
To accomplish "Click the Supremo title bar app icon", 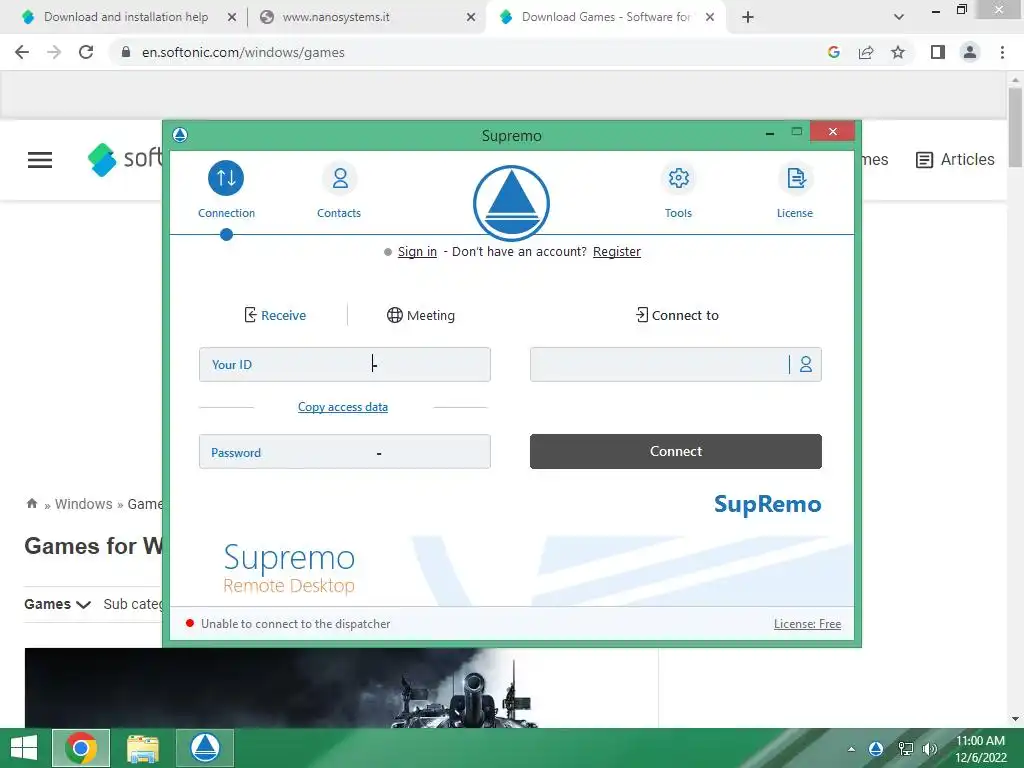I will click(180, 135).
